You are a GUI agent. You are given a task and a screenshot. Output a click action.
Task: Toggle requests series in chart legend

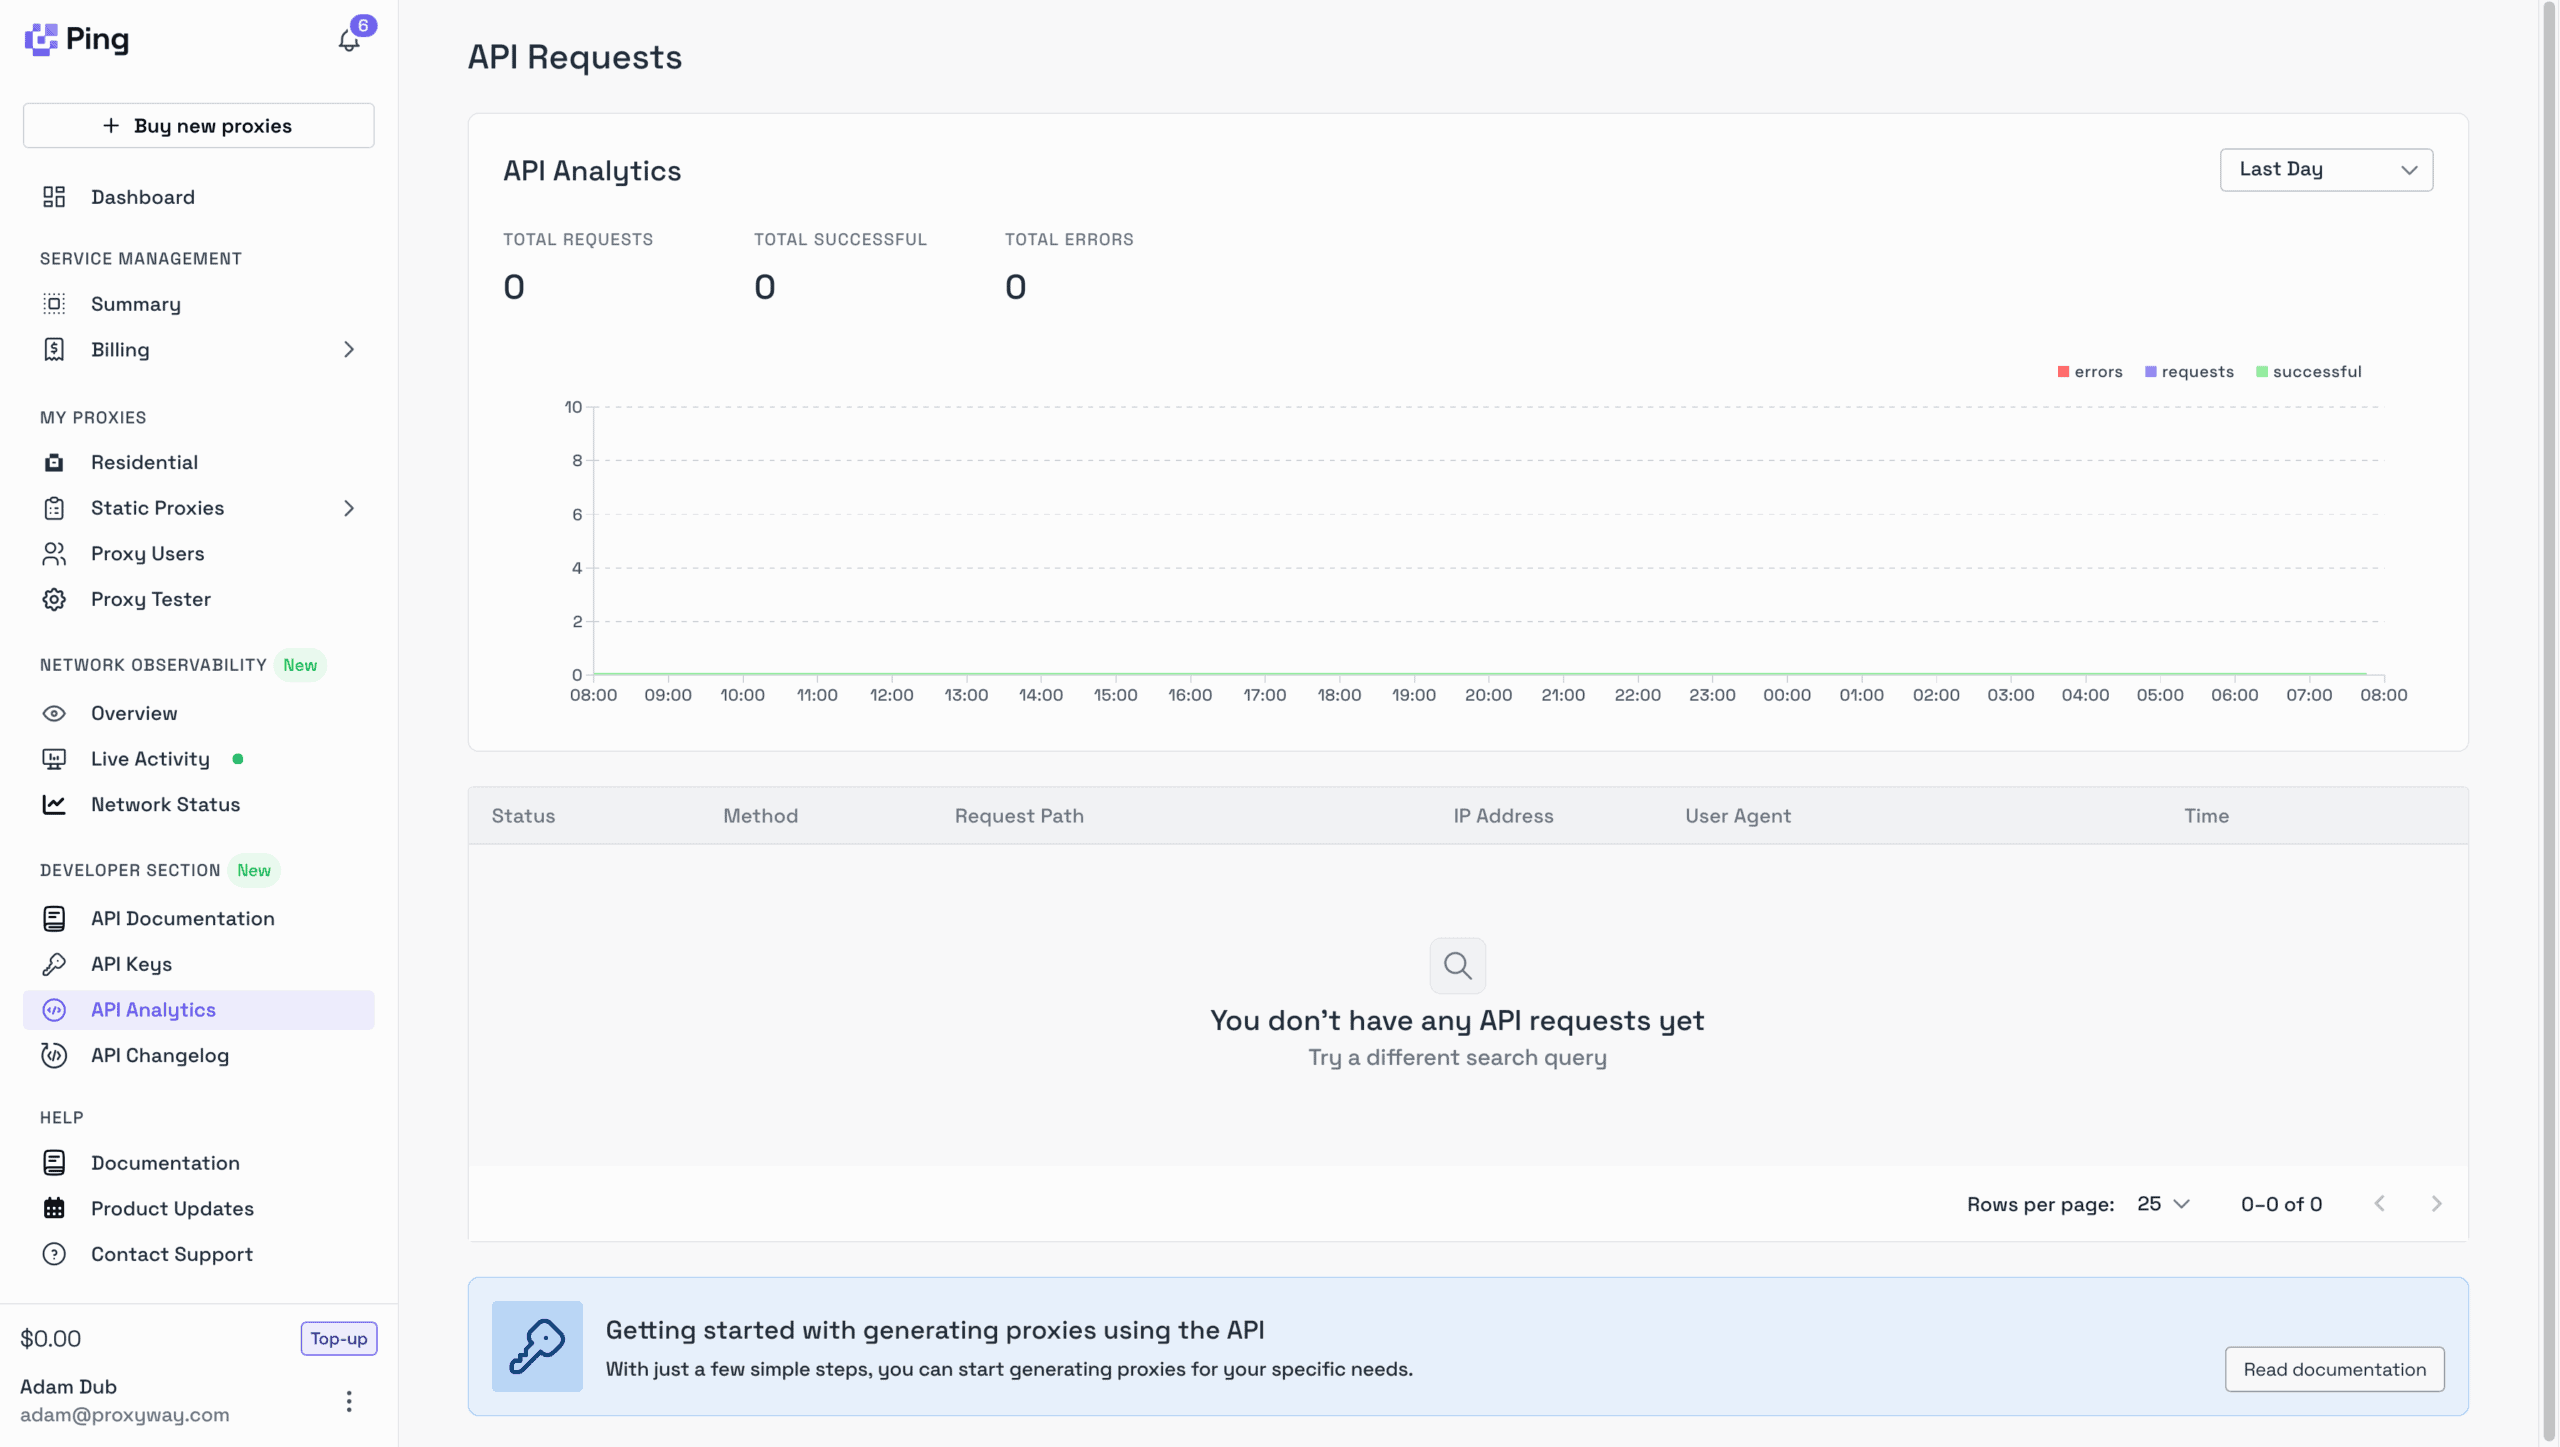pos(2188,372)
